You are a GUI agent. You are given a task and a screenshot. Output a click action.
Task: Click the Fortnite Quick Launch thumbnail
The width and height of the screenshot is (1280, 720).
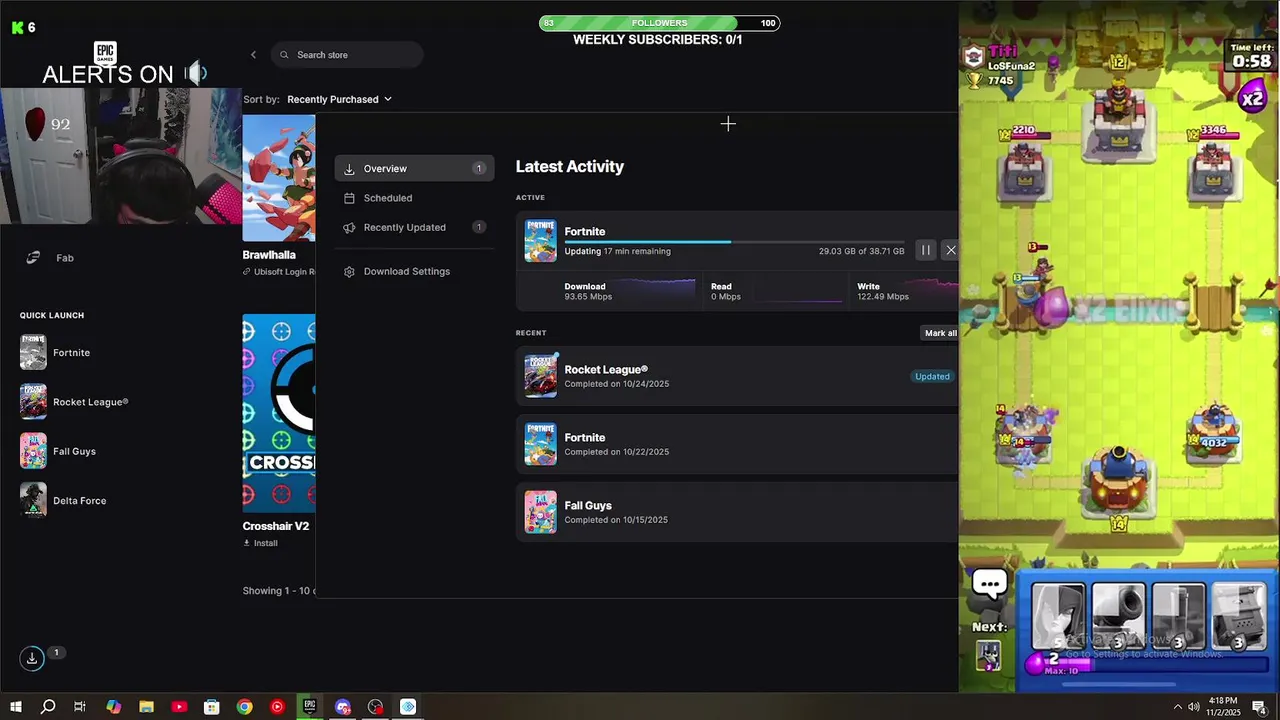[33, 353]
